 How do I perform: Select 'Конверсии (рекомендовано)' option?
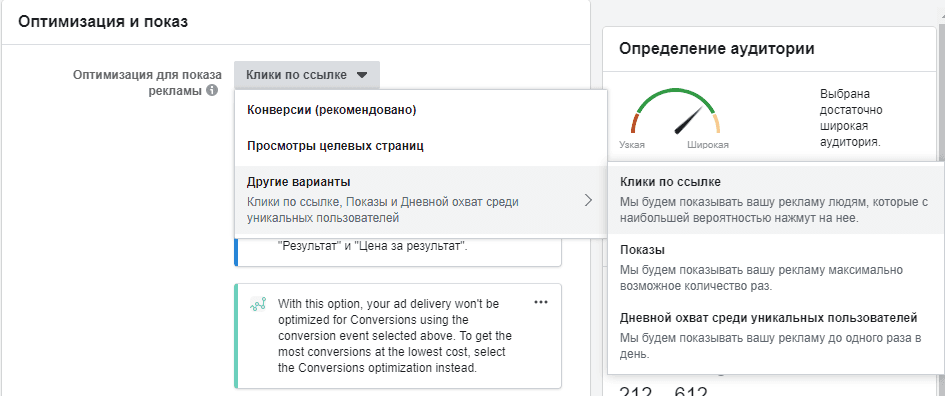click(x=421, y=110)
